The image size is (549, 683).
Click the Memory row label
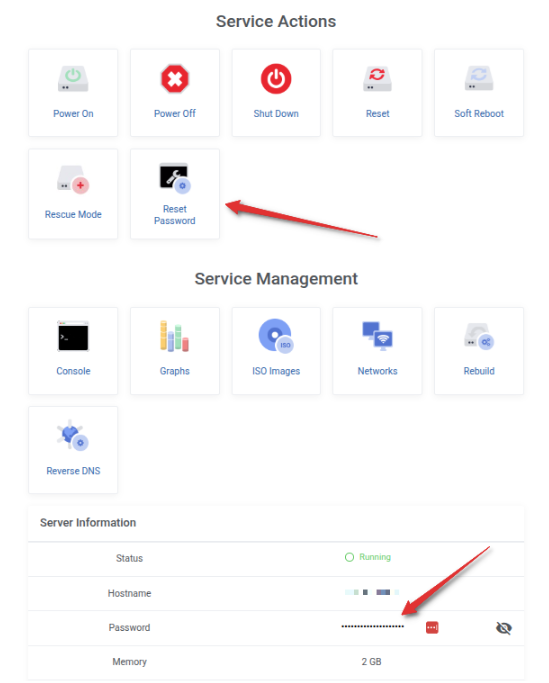(129, 662)
